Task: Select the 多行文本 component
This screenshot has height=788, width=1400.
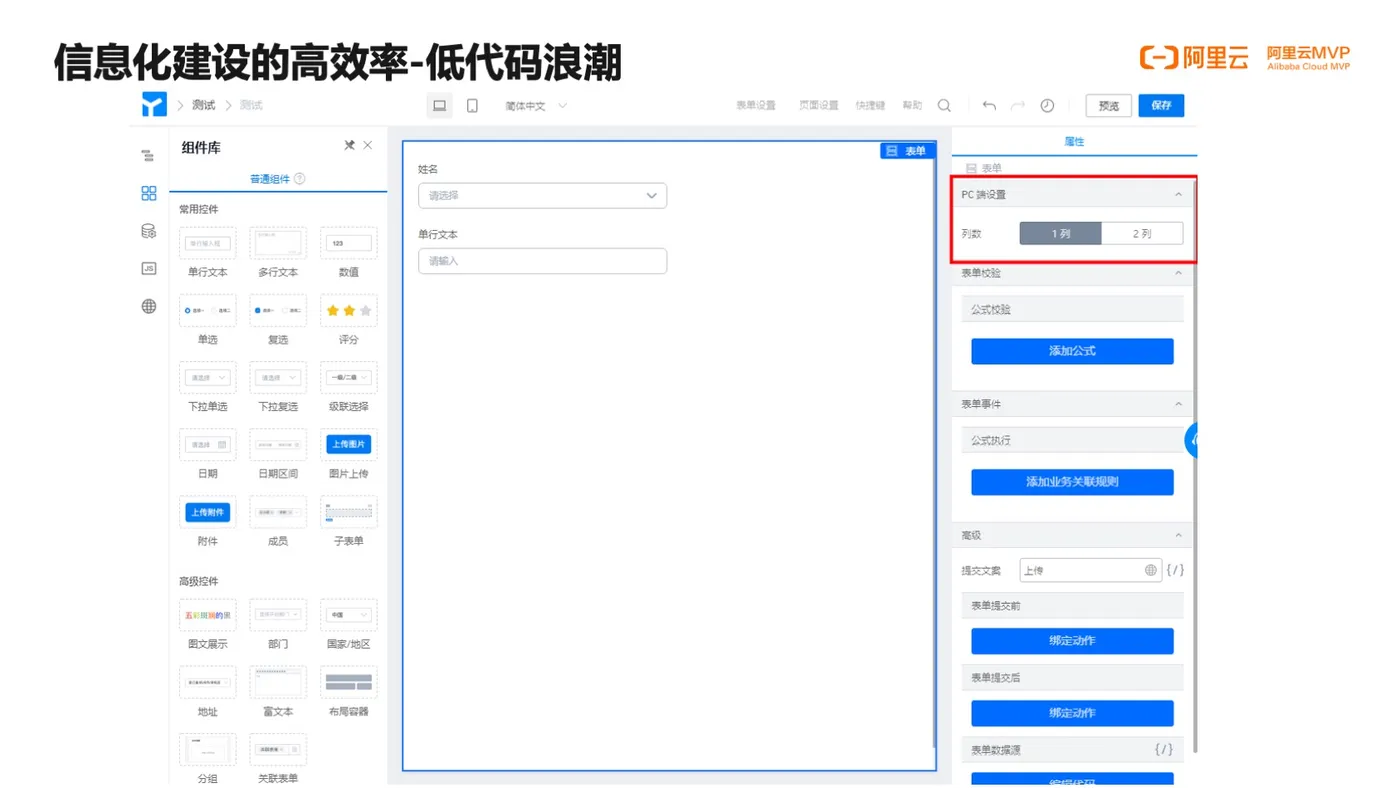Action: (278, 252)
